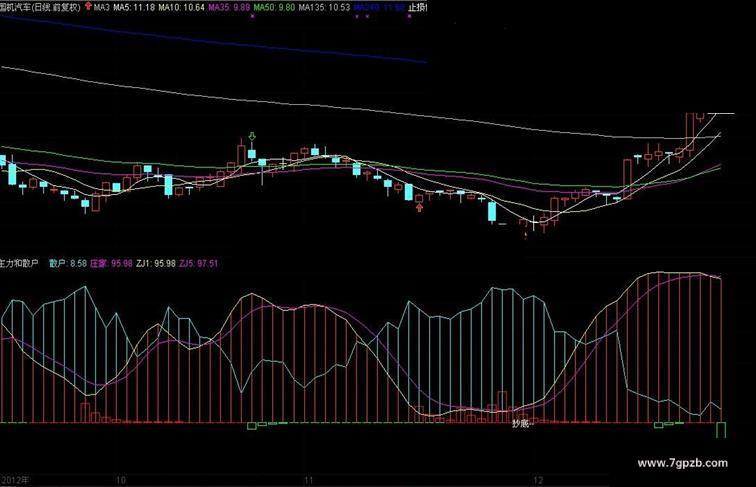
Task: Click the month 10 label on the time axis
Action: [x=121, y=480]
